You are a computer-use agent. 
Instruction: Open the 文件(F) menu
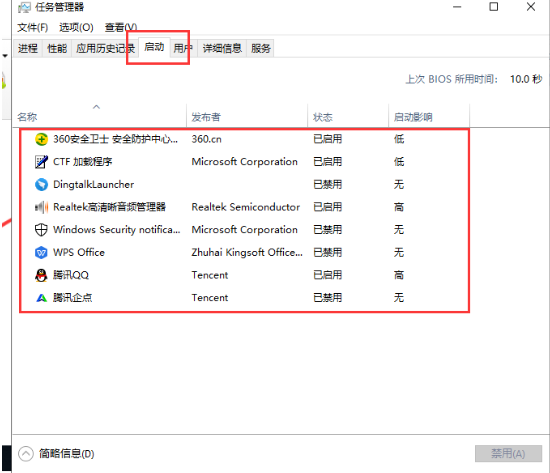pos(33,27)
